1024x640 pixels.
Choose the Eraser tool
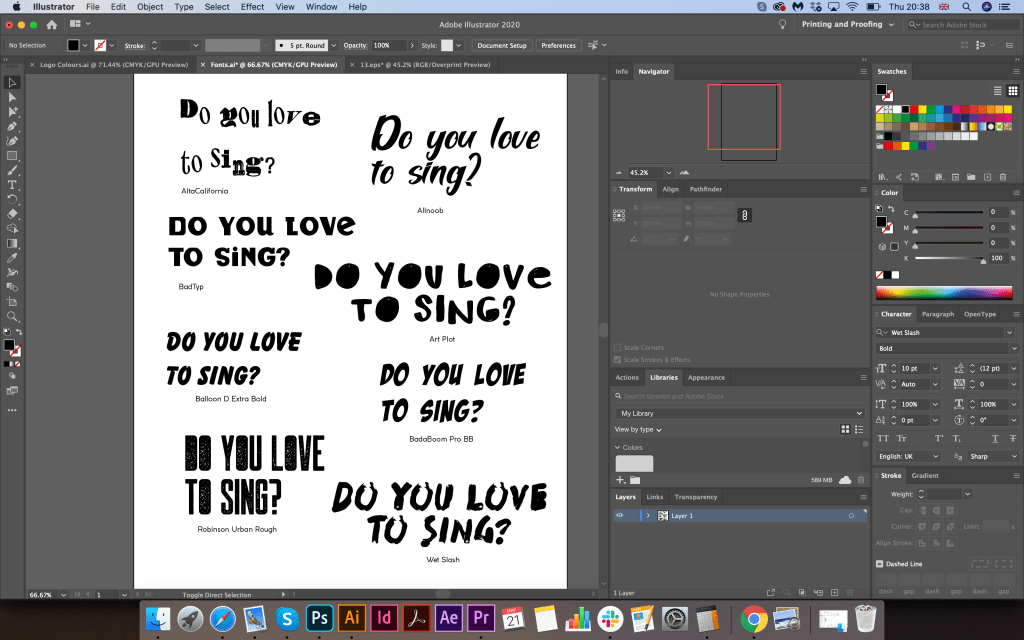click(12, 214)
